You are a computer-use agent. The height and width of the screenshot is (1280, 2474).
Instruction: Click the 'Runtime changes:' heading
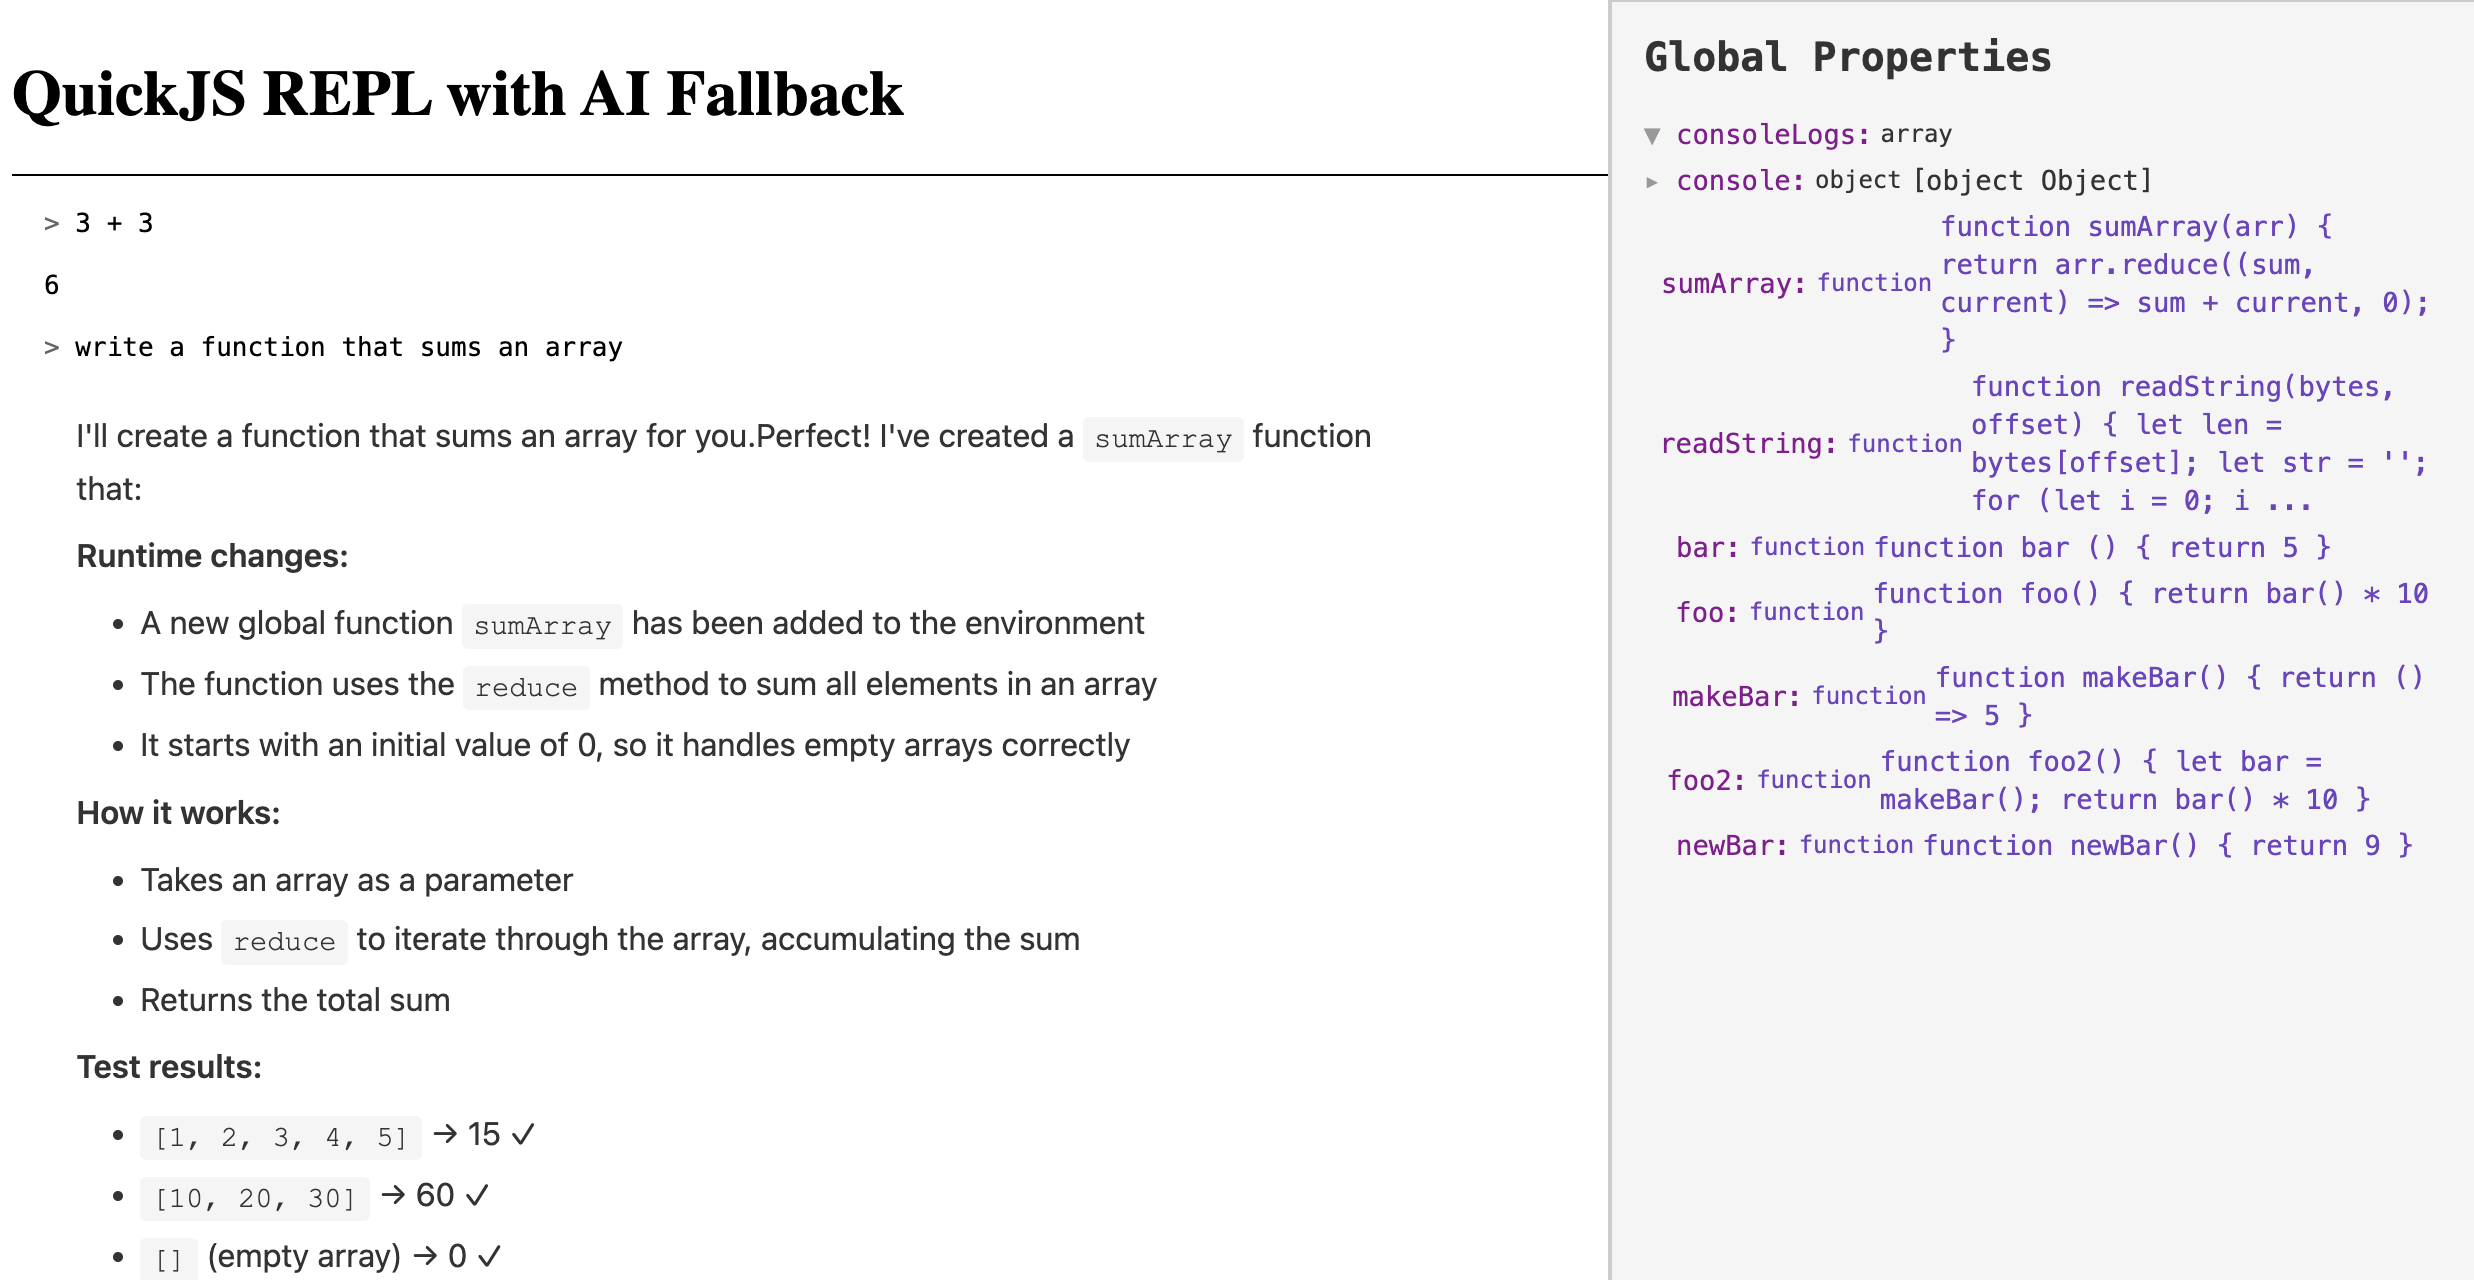pyautogui.click(x=212, y=556)
